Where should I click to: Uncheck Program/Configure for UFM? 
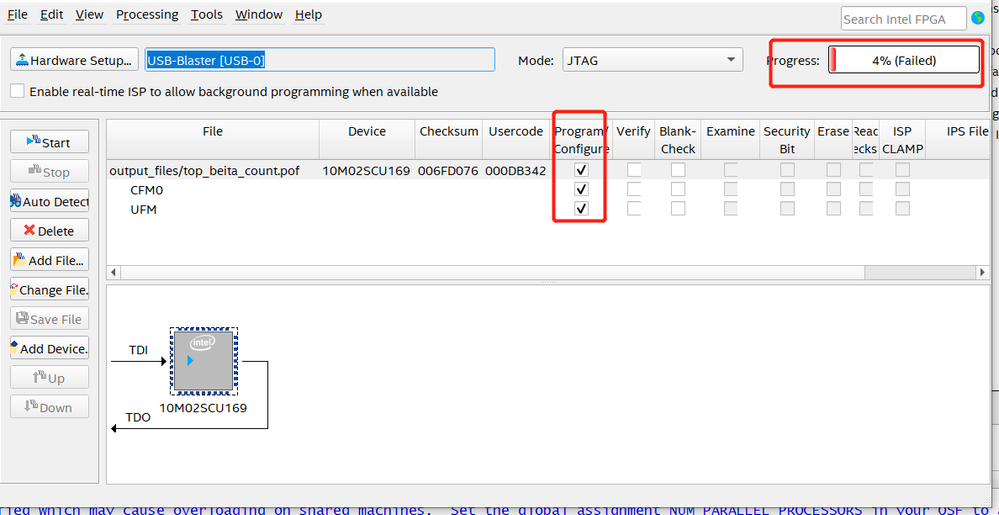(x=581, y=208)
